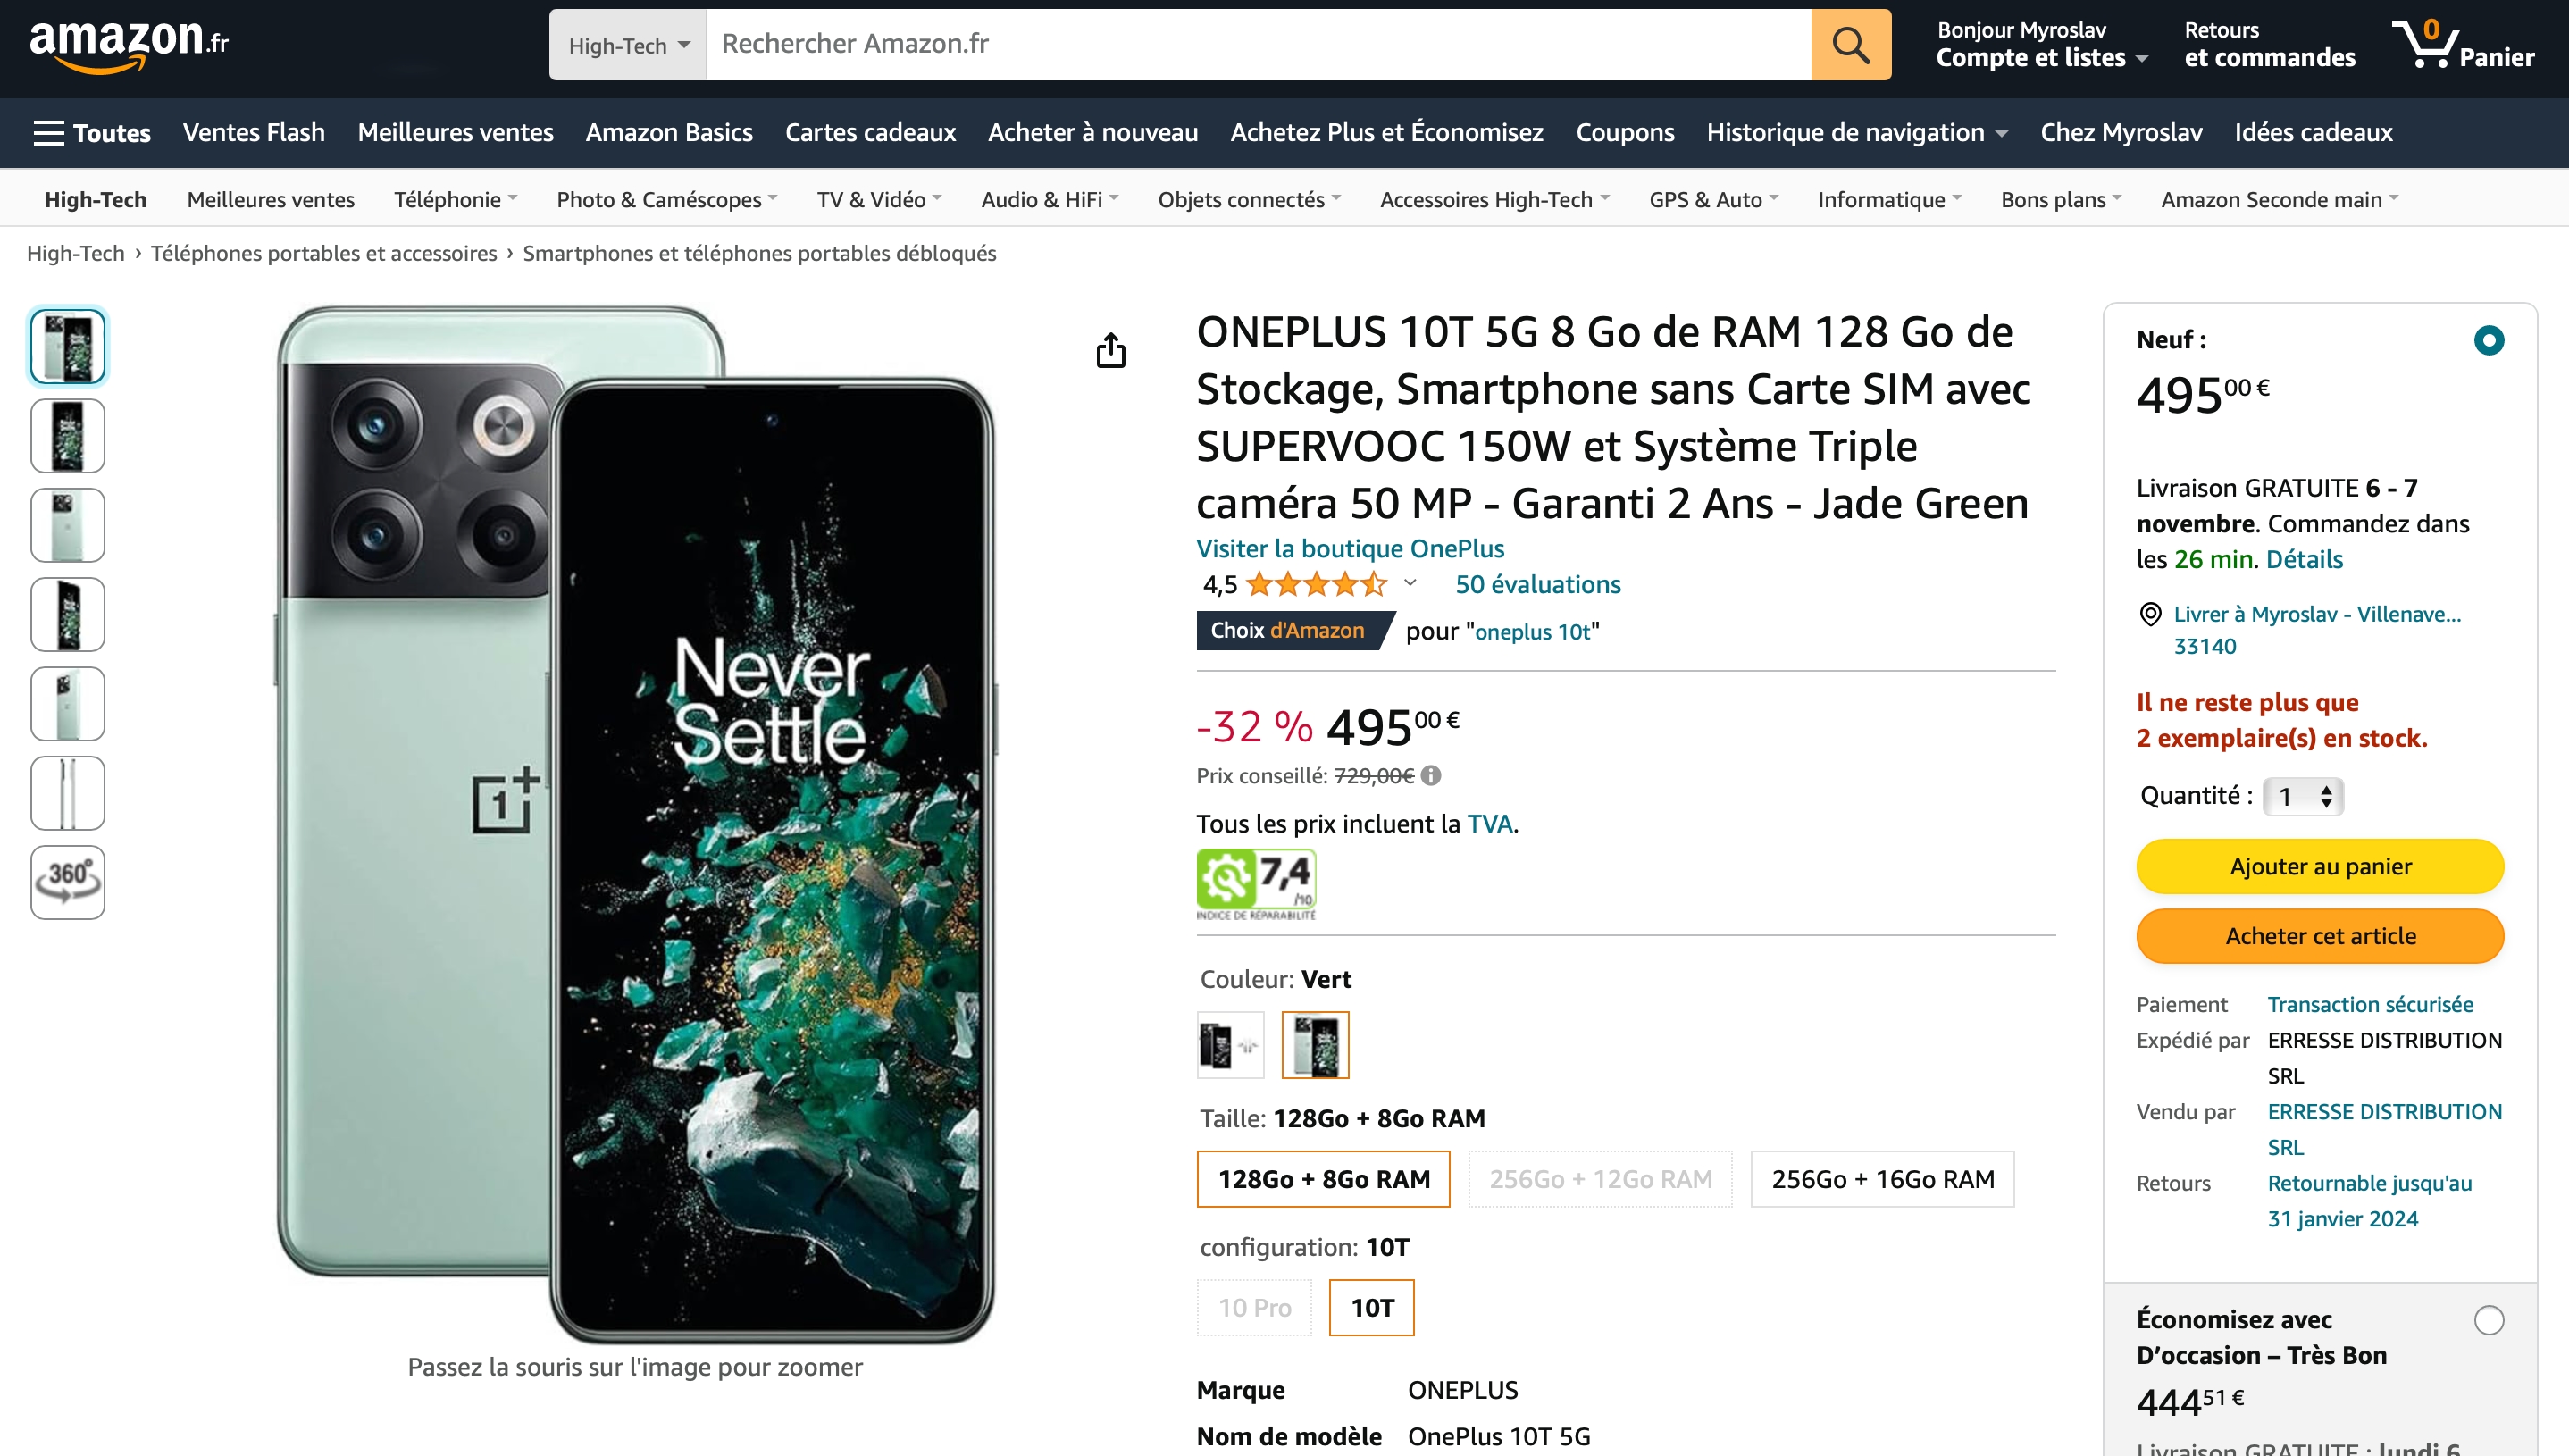
Task: Open the shopping cart Panier icon
Action: pyautogui.click(x=2464, y=45)
